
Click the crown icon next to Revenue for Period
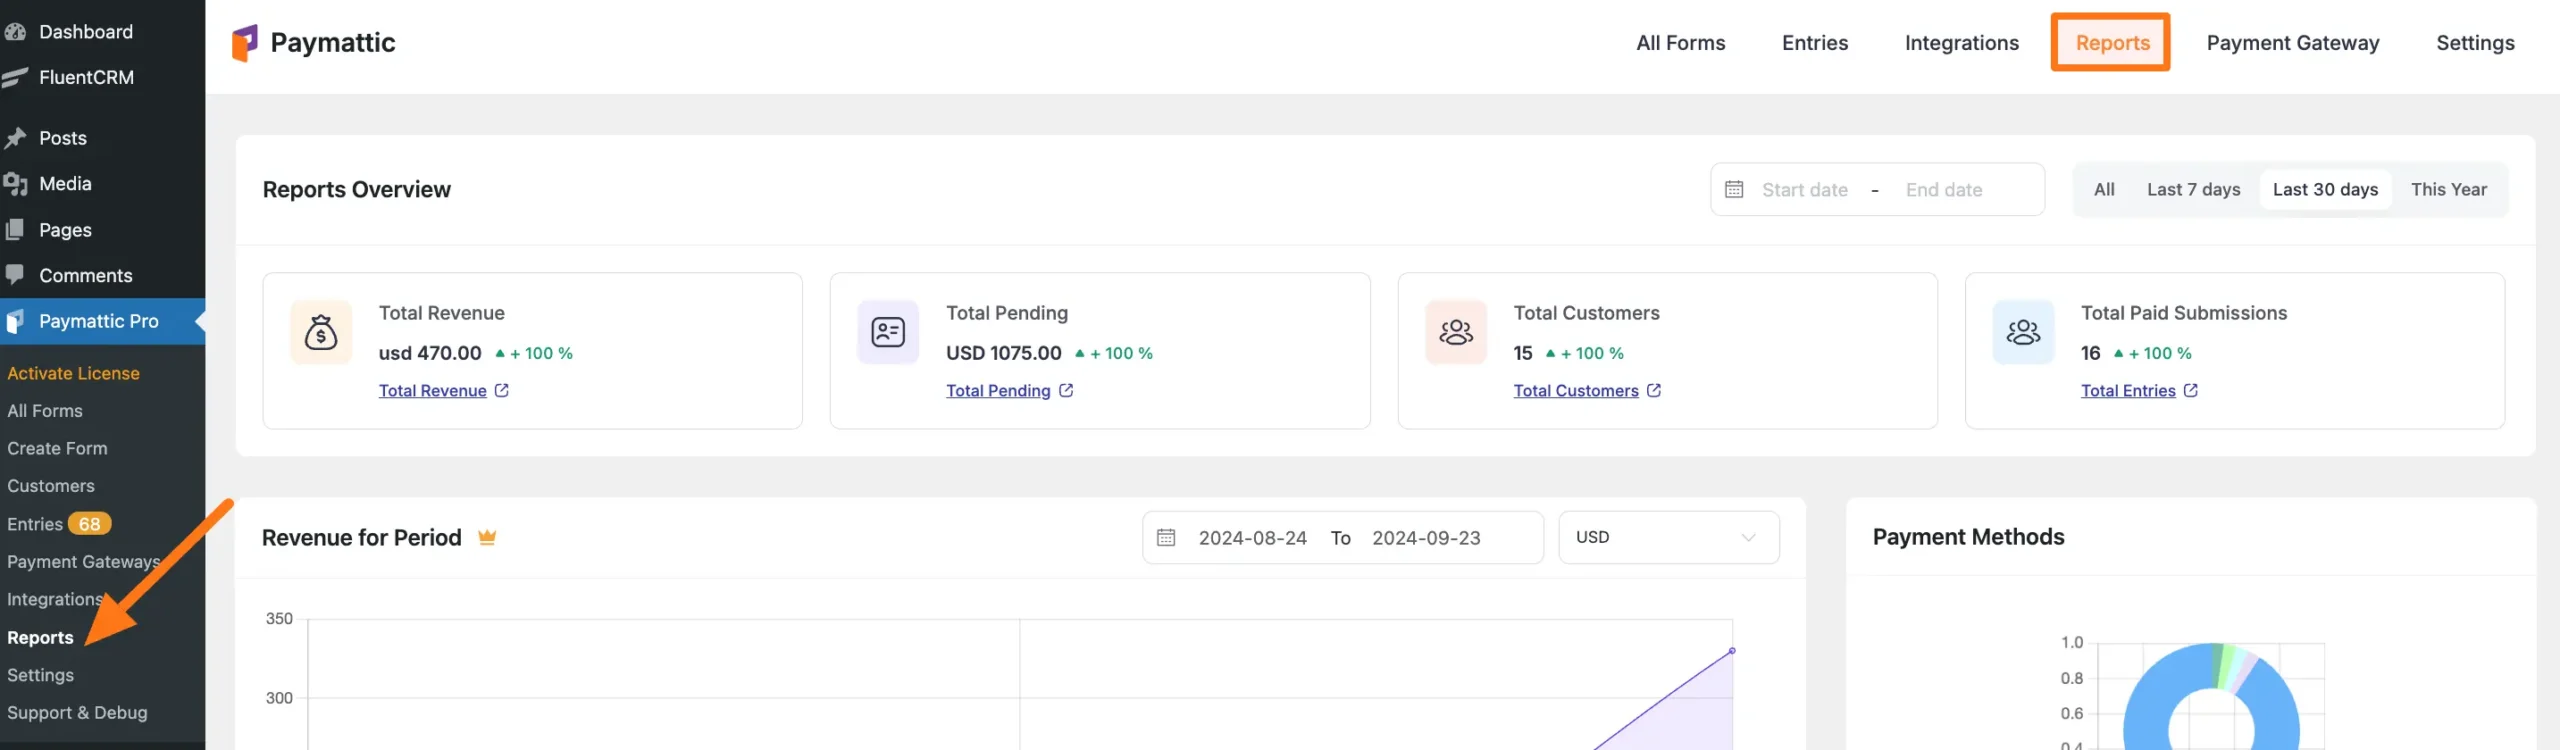[x=487, y=538]
